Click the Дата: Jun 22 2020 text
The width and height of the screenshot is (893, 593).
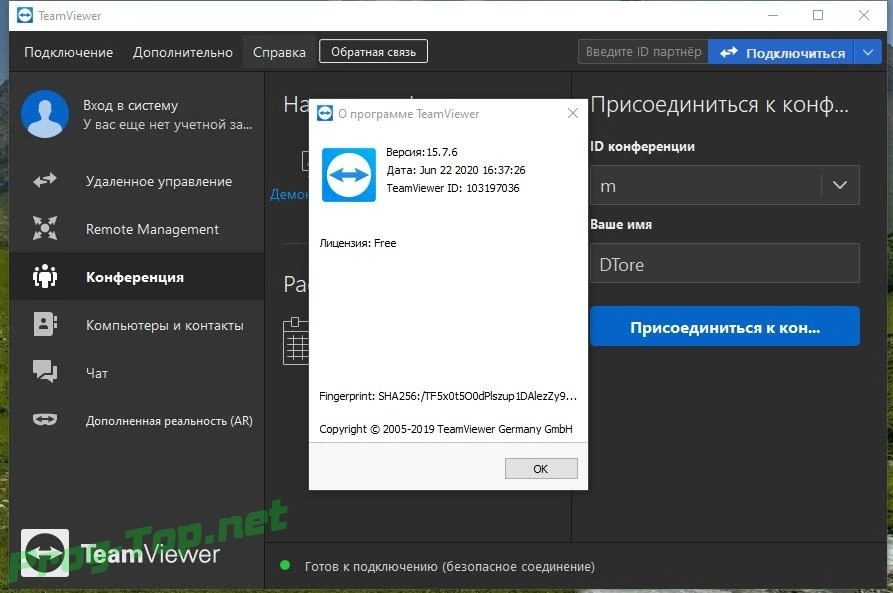click(456, 170)
